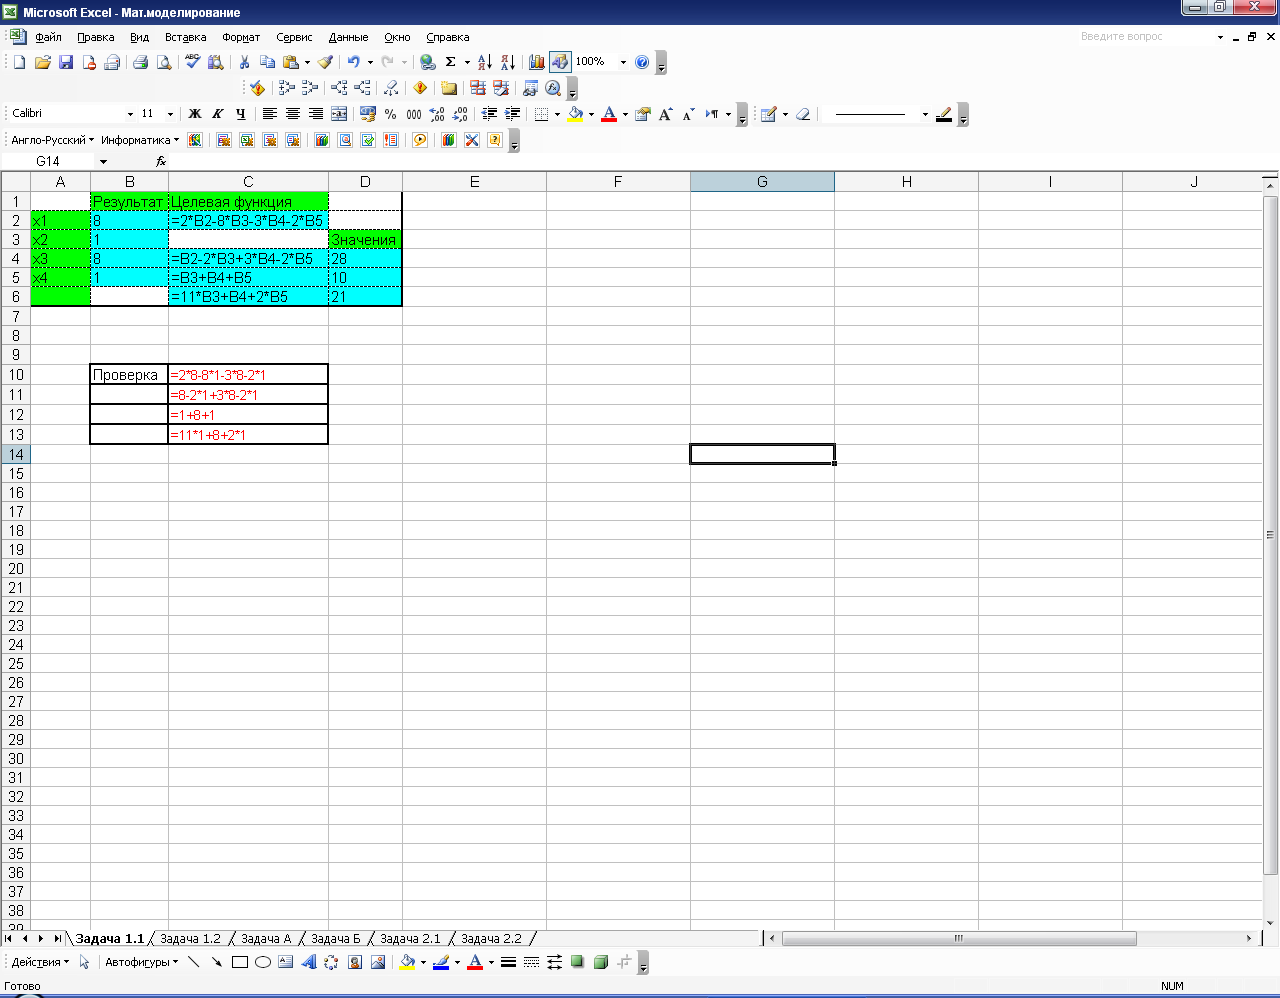Screen dimensions: 1280x998
Task: Sort in ascending order
Action: tap(485, 62)
